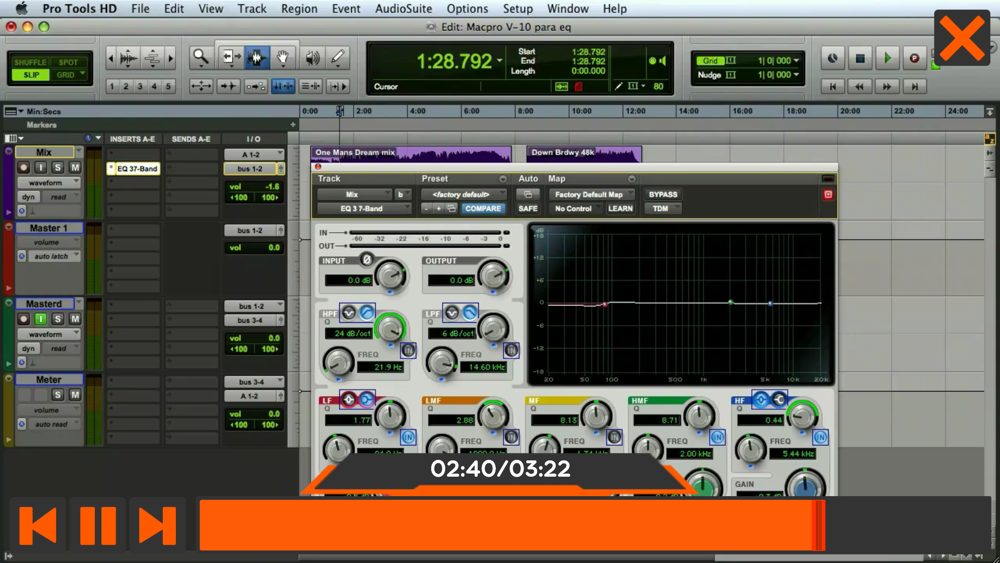Select the Zoomer tool
The image size is (1000, 563).
pyautogui.click(x=201, y=58)
